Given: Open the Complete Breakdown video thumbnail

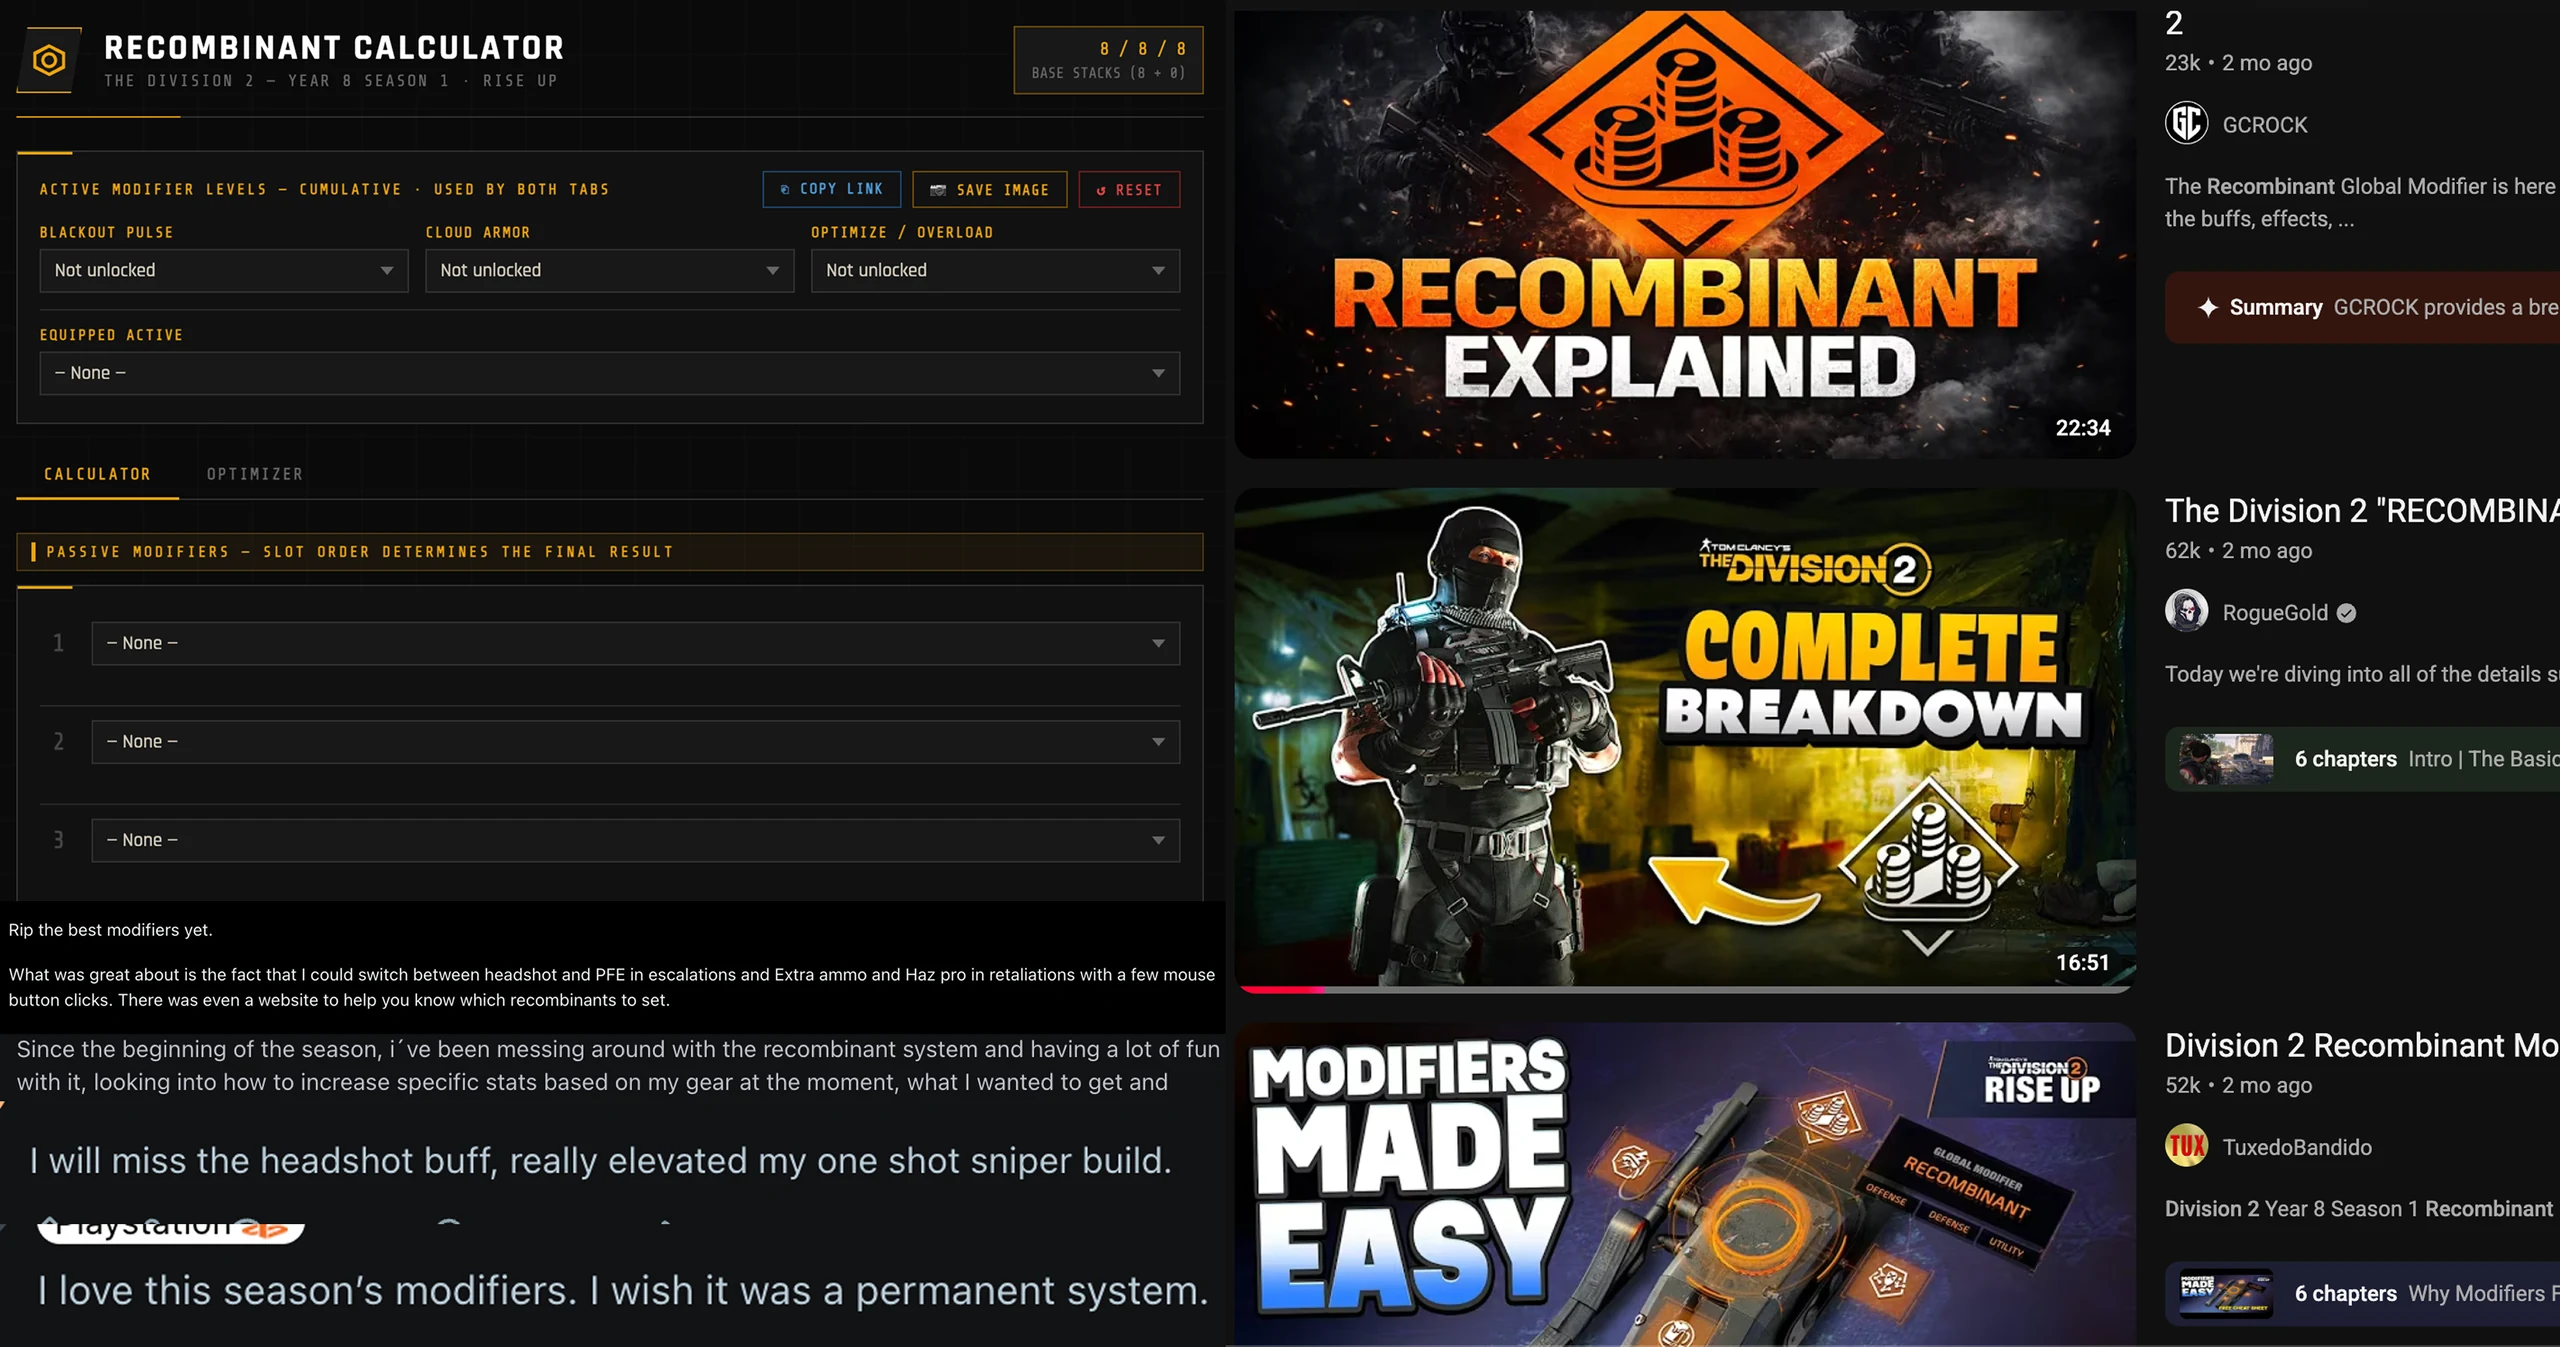Looking at the screenshot, I should (1684, 740).
